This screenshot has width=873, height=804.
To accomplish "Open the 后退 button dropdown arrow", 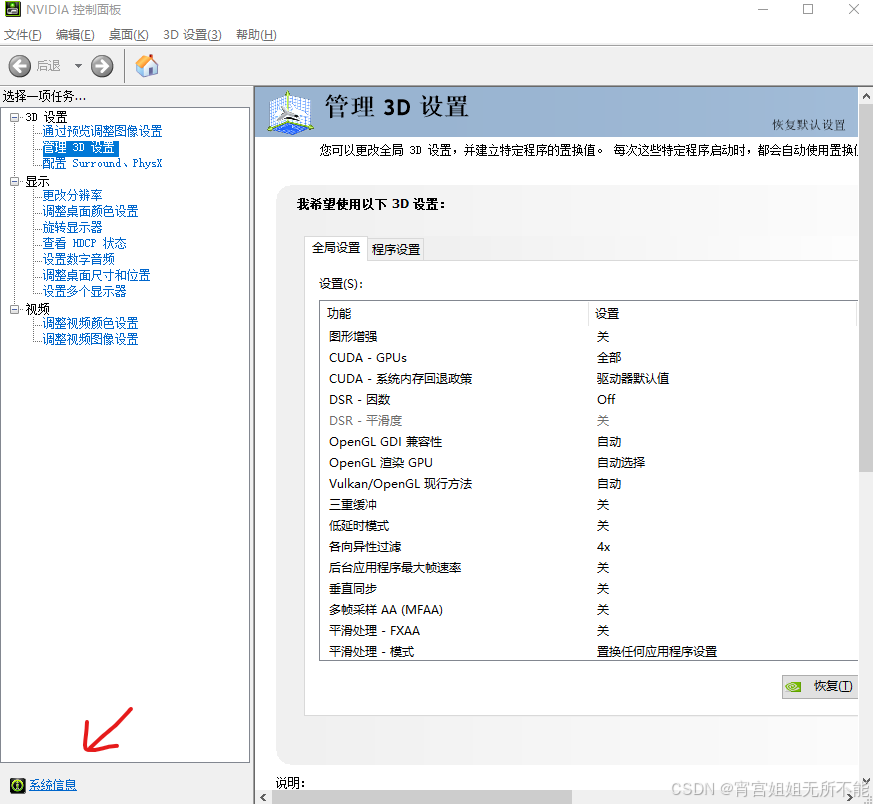I will [78, 66].
